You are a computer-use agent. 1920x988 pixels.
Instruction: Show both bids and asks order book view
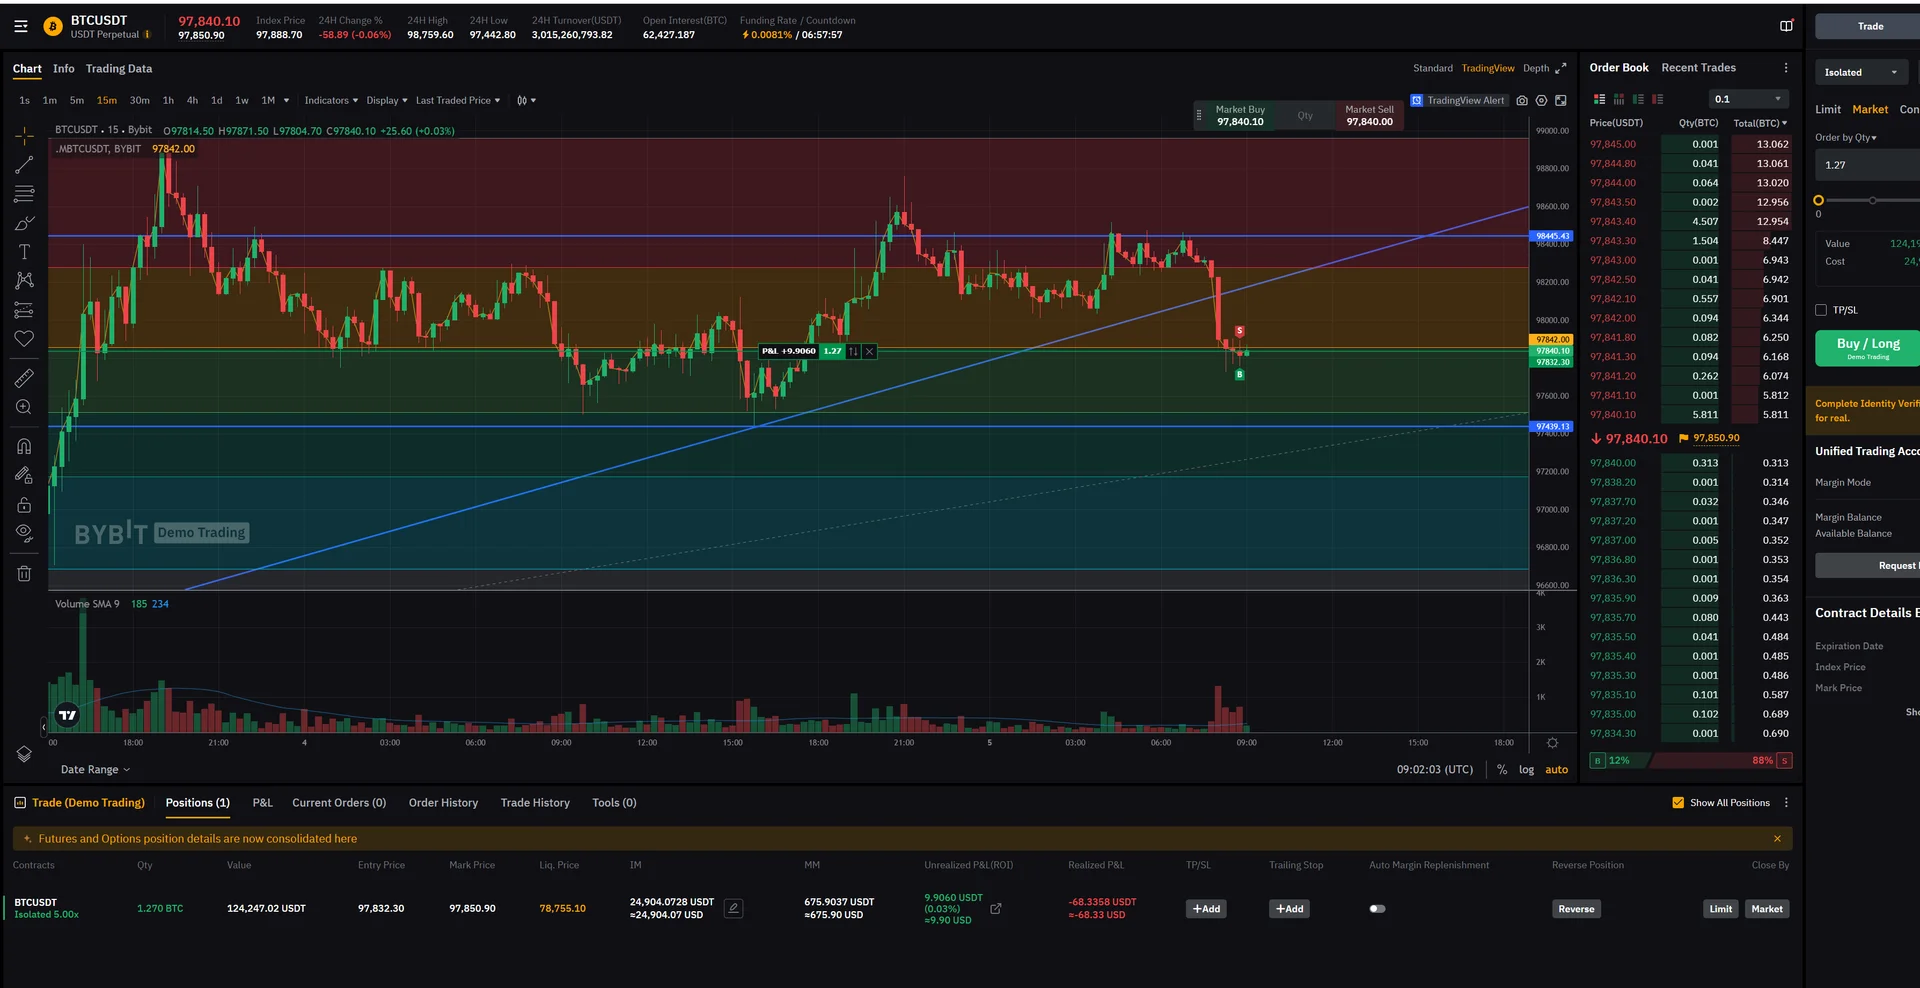[1600, 99]
